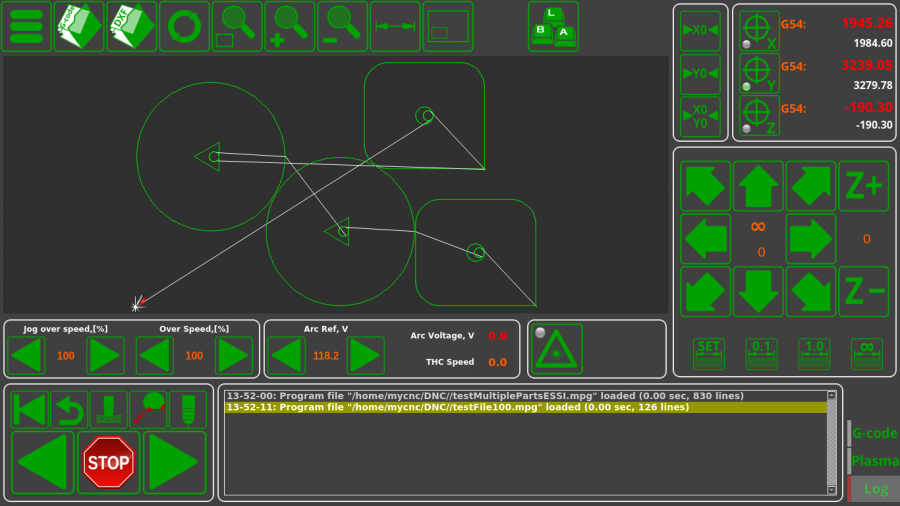Jog diagonally down-right
900x506 pixels.
point(810,291)
